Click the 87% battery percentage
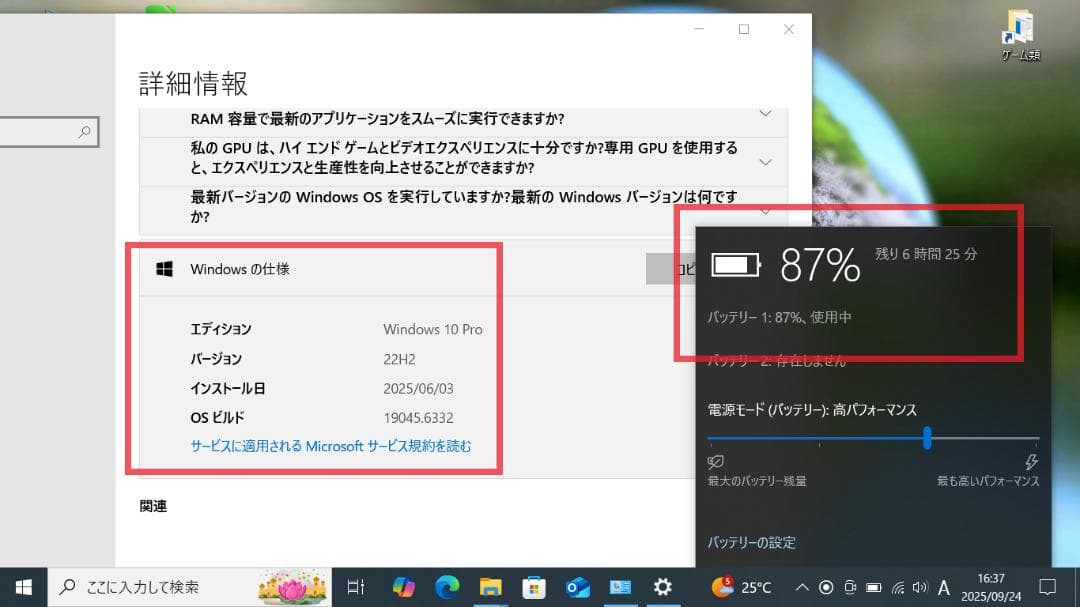Viewport: 1080px width, 607px height. [x=820, y=265]
